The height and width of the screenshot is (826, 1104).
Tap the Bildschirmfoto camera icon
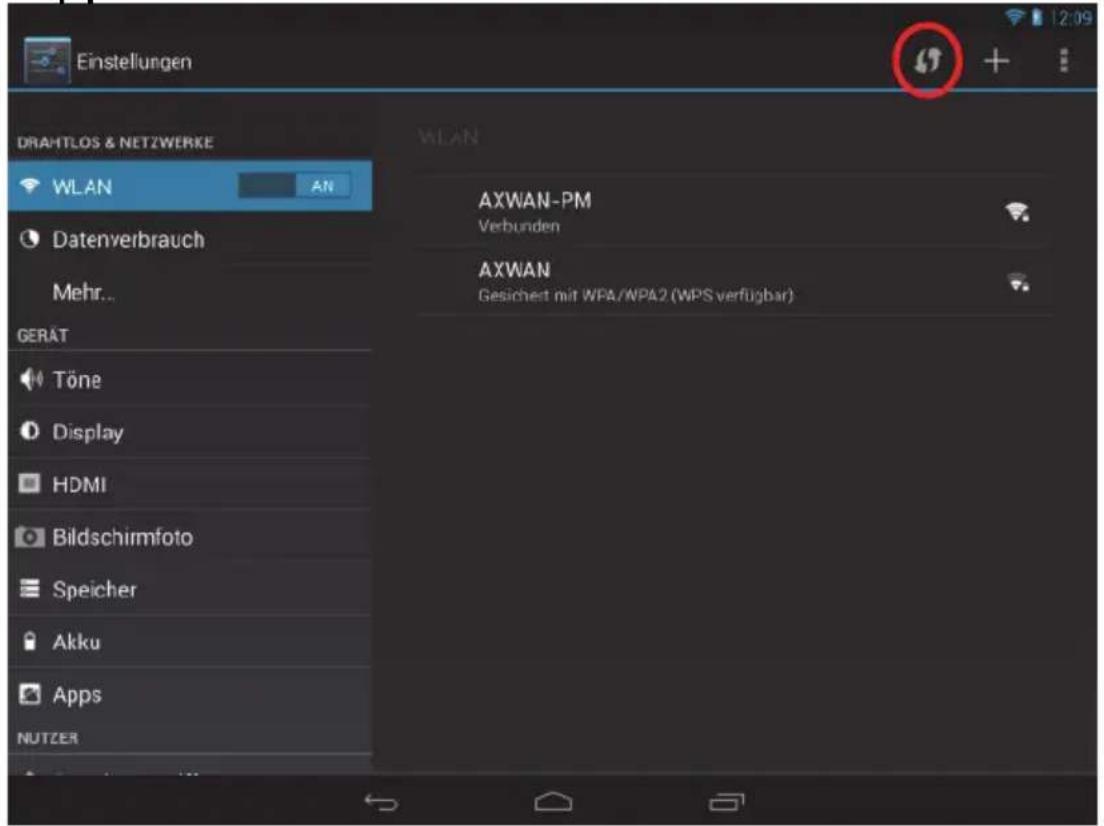(x=30, y=537)
